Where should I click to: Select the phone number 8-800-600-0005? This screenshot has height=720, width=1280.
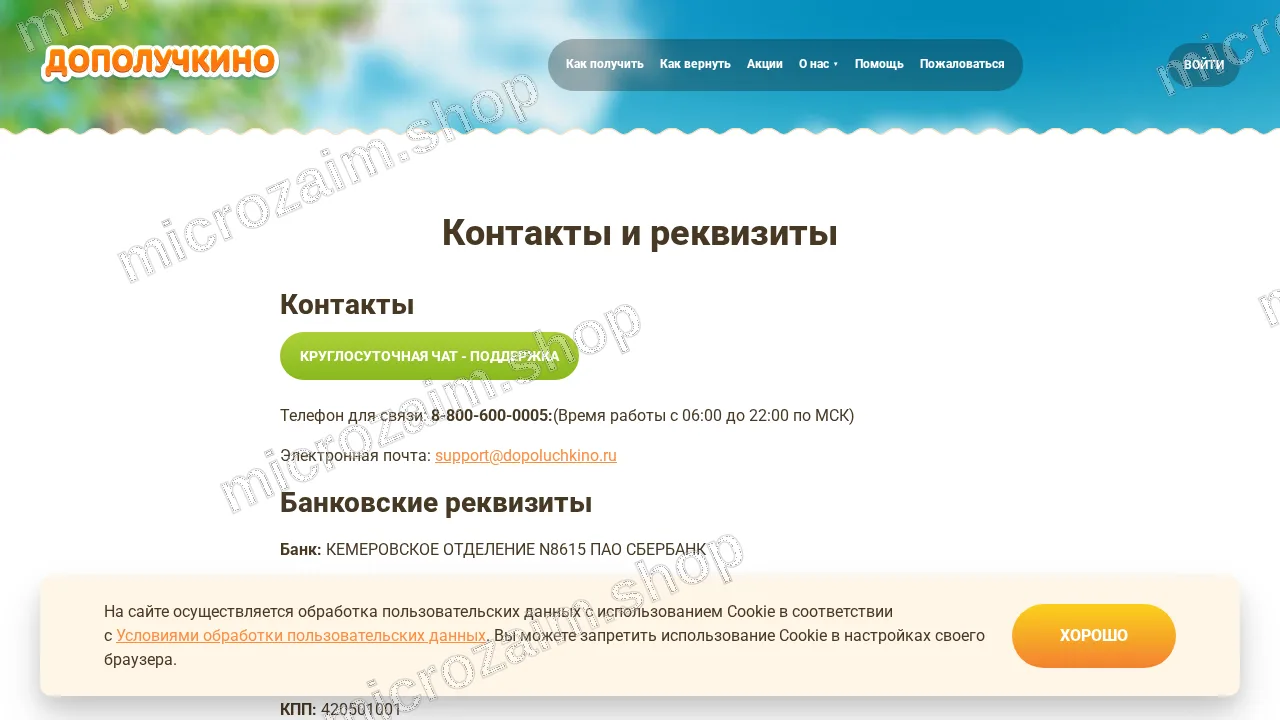pyautogui.click(x=490, y=415)
